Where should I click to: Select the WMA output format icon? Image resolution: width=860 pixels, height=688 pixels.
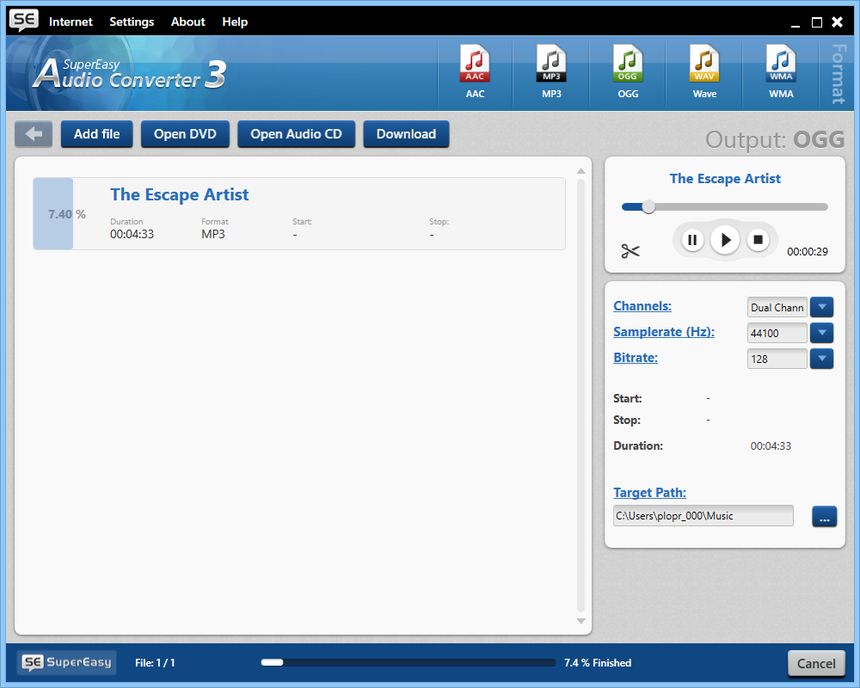pyautogui.click(x=780, y=71)
